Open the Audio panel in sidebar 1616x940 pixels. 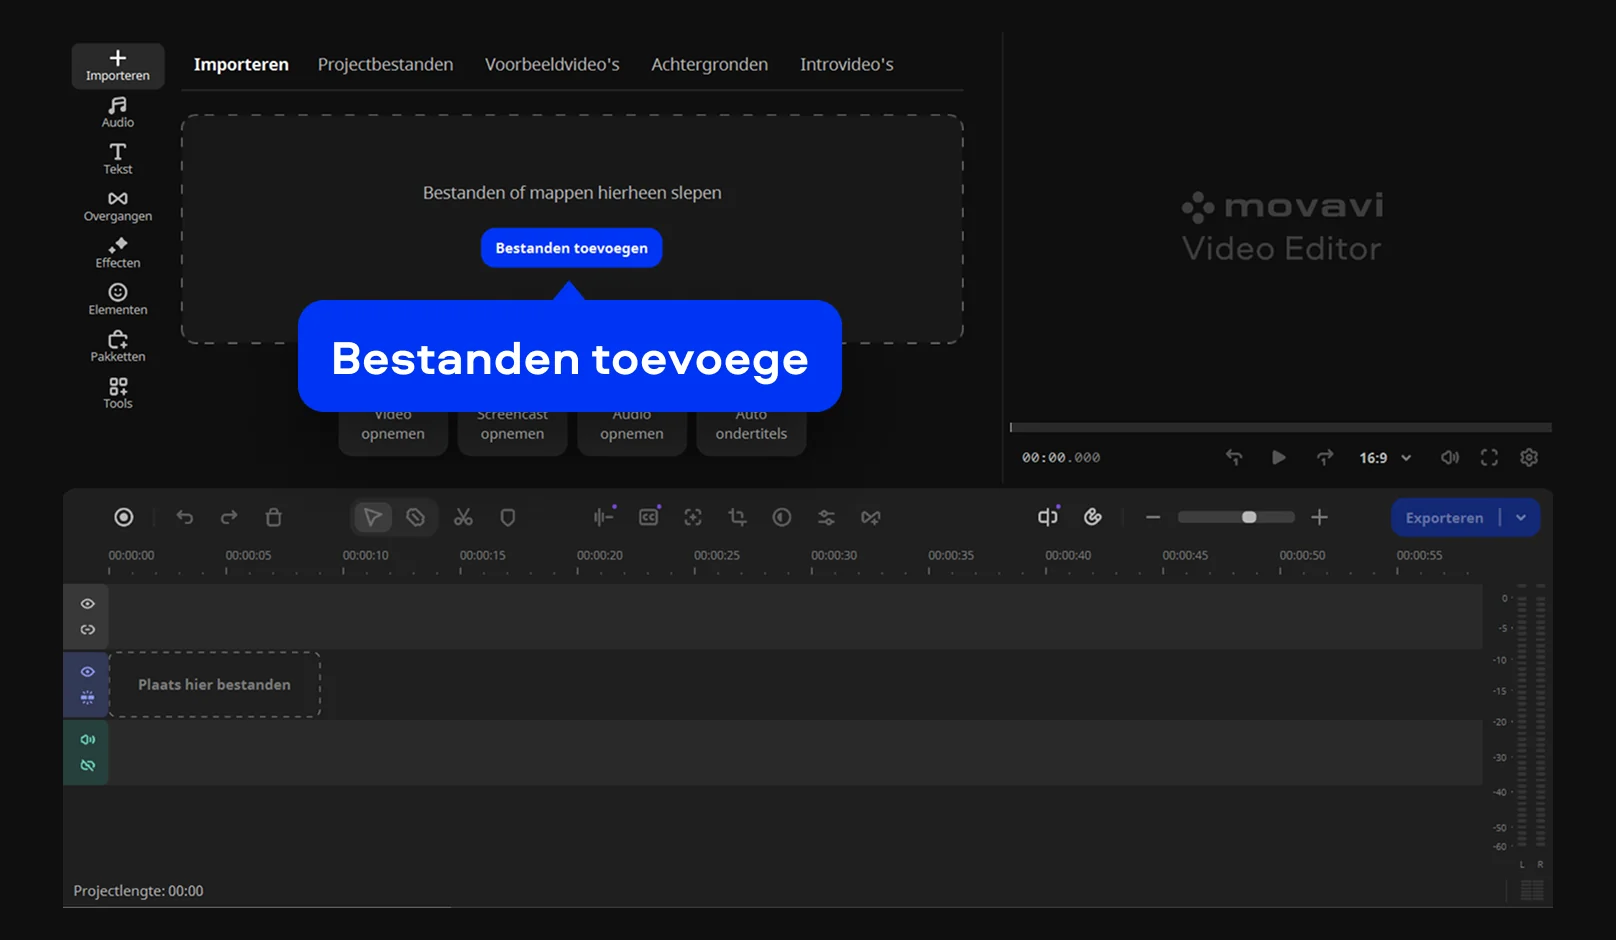(x=117, y=112)
